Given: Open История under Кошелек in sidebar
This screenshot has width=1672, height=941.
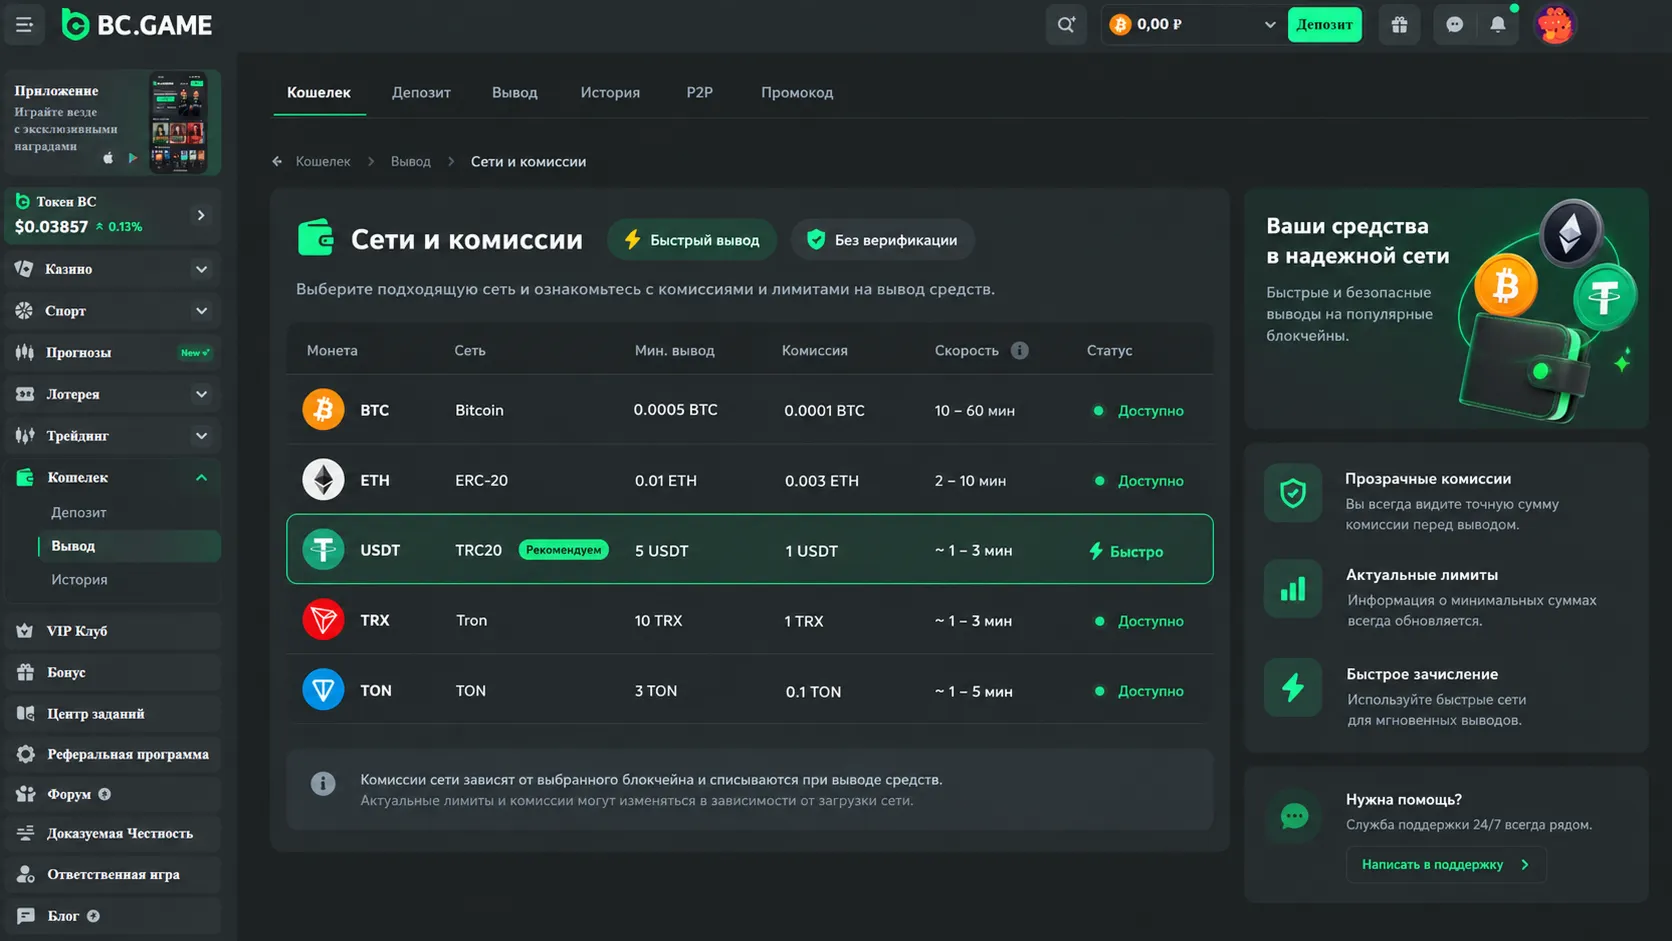Looking at the screenshot, I should 79,580.
